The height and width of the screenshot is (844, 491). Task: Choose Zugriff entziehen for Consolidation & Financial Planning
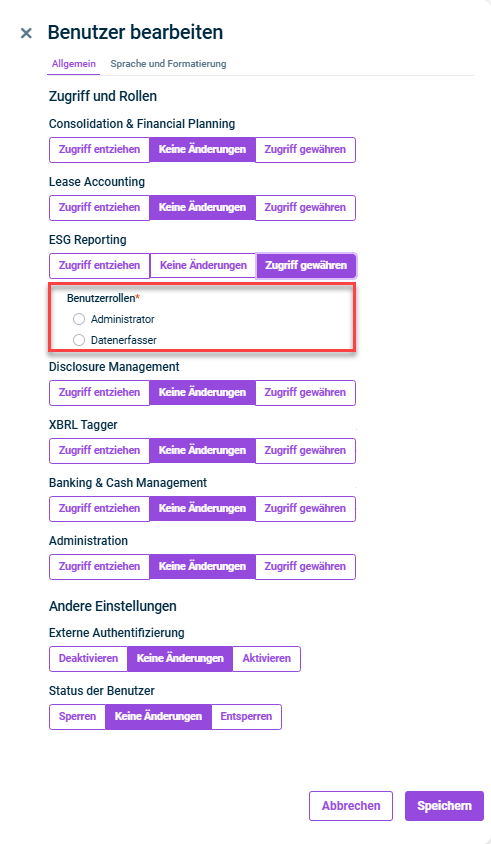(99, 150)
